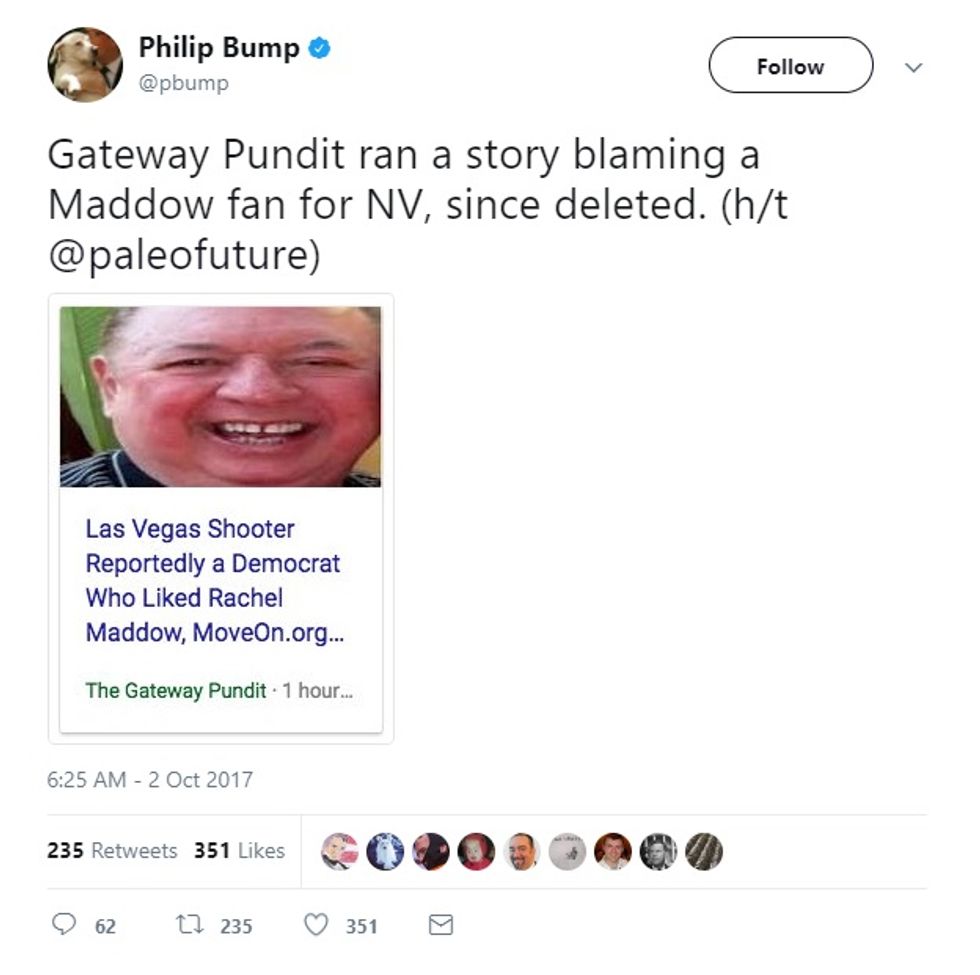View the 235 Retweets list
Image resolution: width=980 pixels, height=975 pixels.
click(x=112, y=851)
